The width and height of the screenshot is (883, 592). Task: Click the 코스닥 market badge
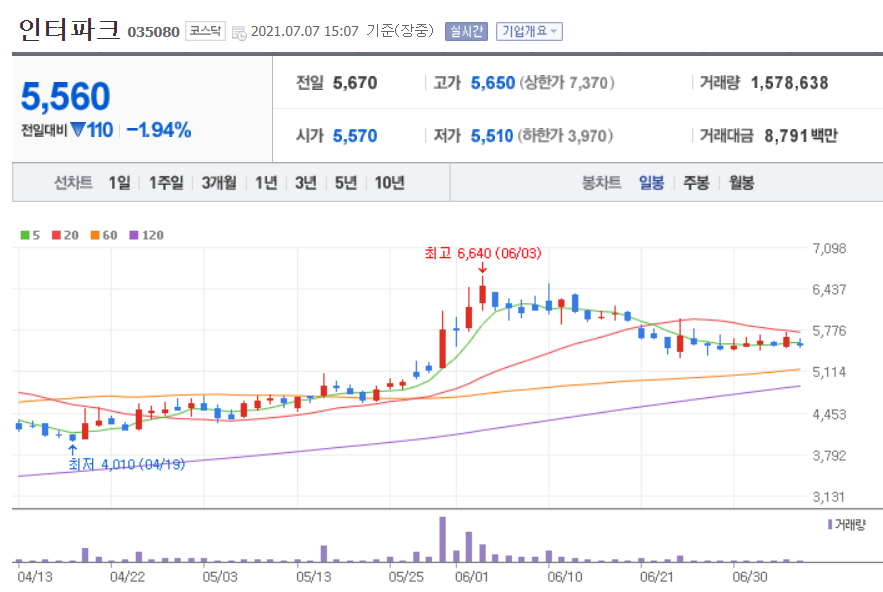pos(206,31)
